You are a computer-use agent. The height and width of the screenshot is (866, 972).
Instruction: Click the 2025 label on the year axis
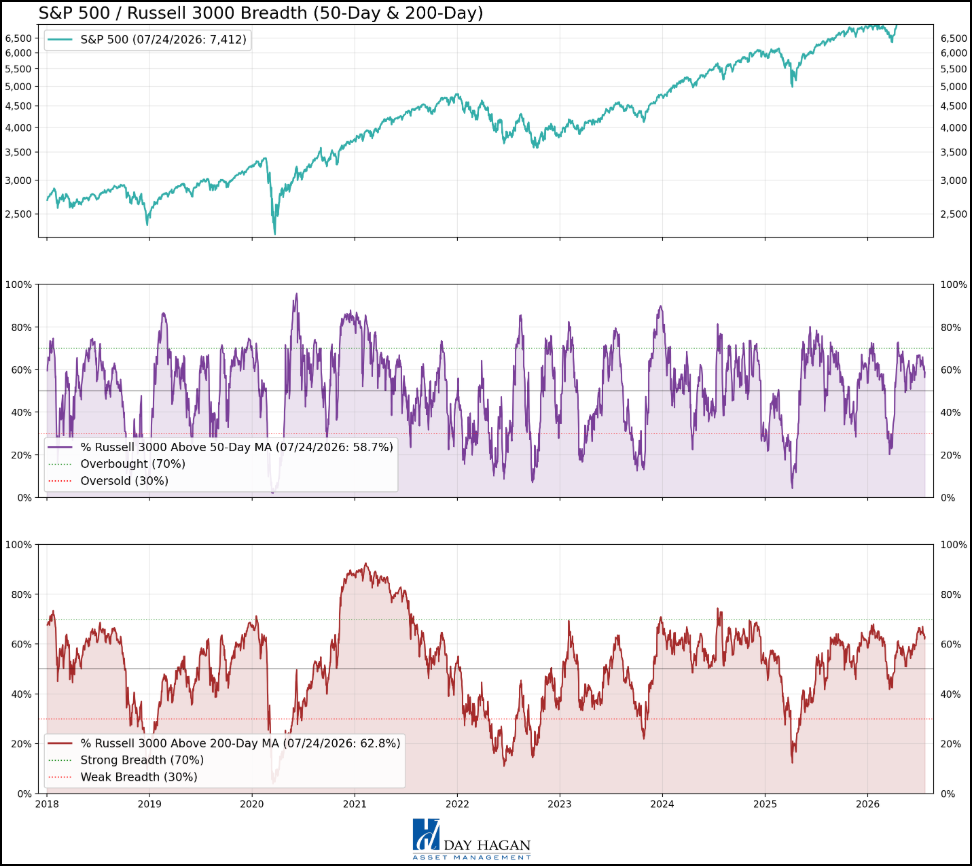(x=765, y=805)
